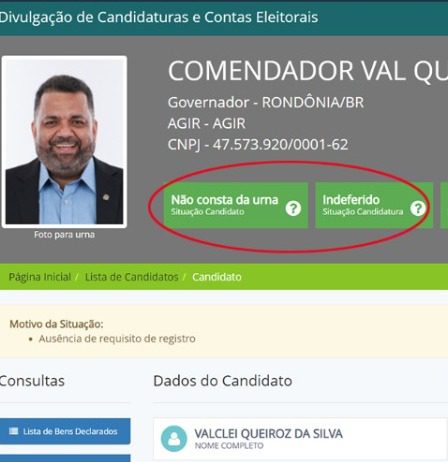This screenshot has height=462, width=448.
Task: Click the candidate urna photo
Action: [64, 142]
